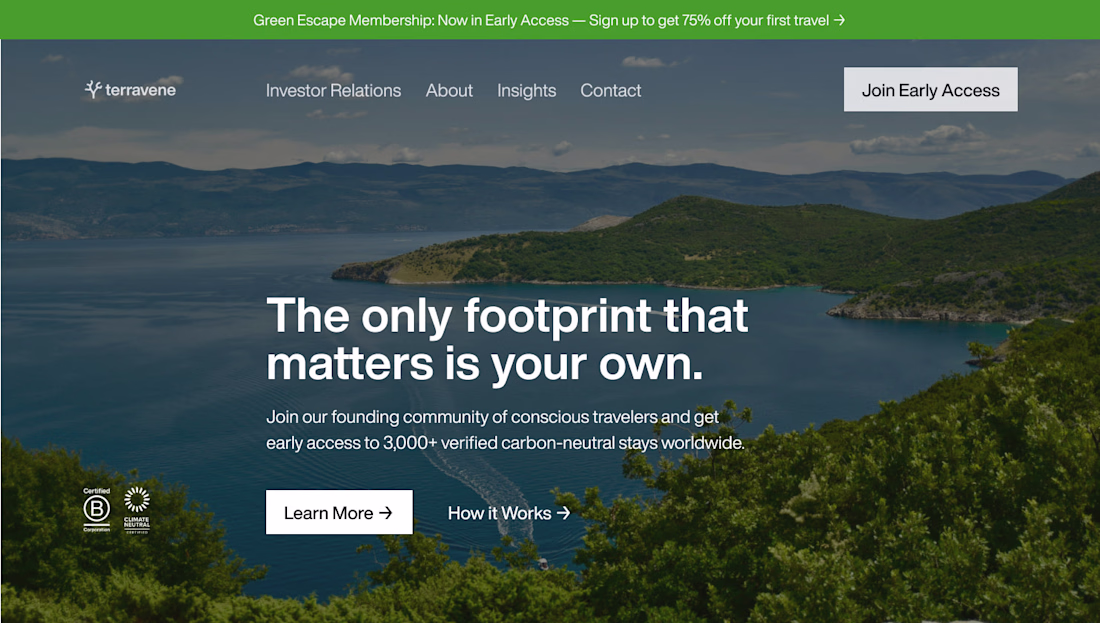
Task: Open the Certified B Corporation badge
Action: click(97, 510)
